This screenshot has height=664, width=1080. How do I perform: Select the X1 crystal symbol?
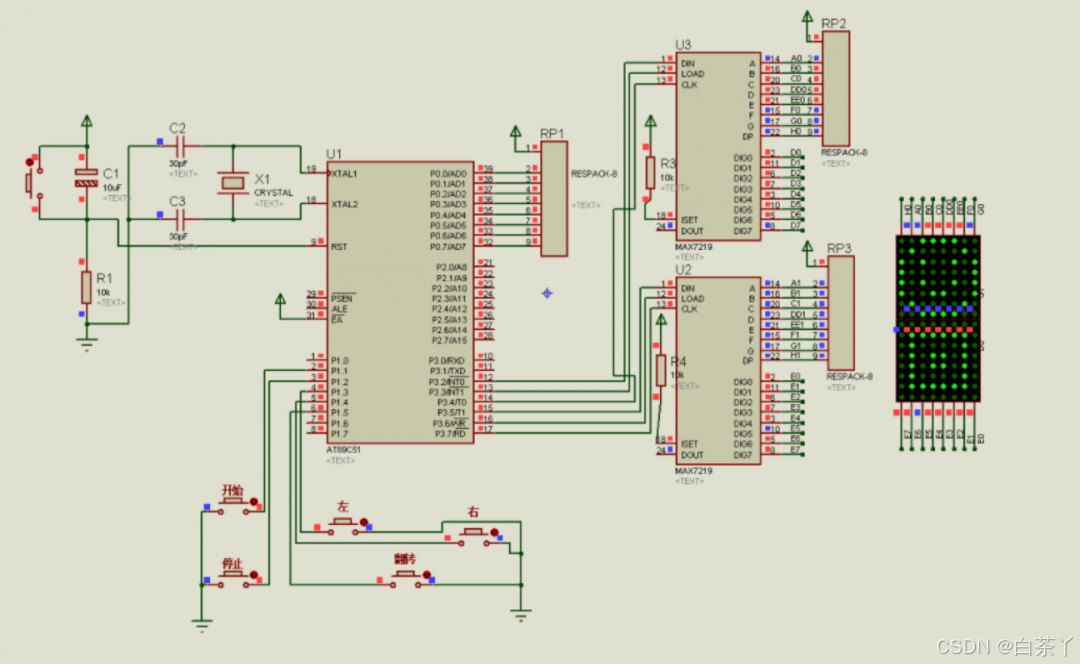[x=233, y=183]
